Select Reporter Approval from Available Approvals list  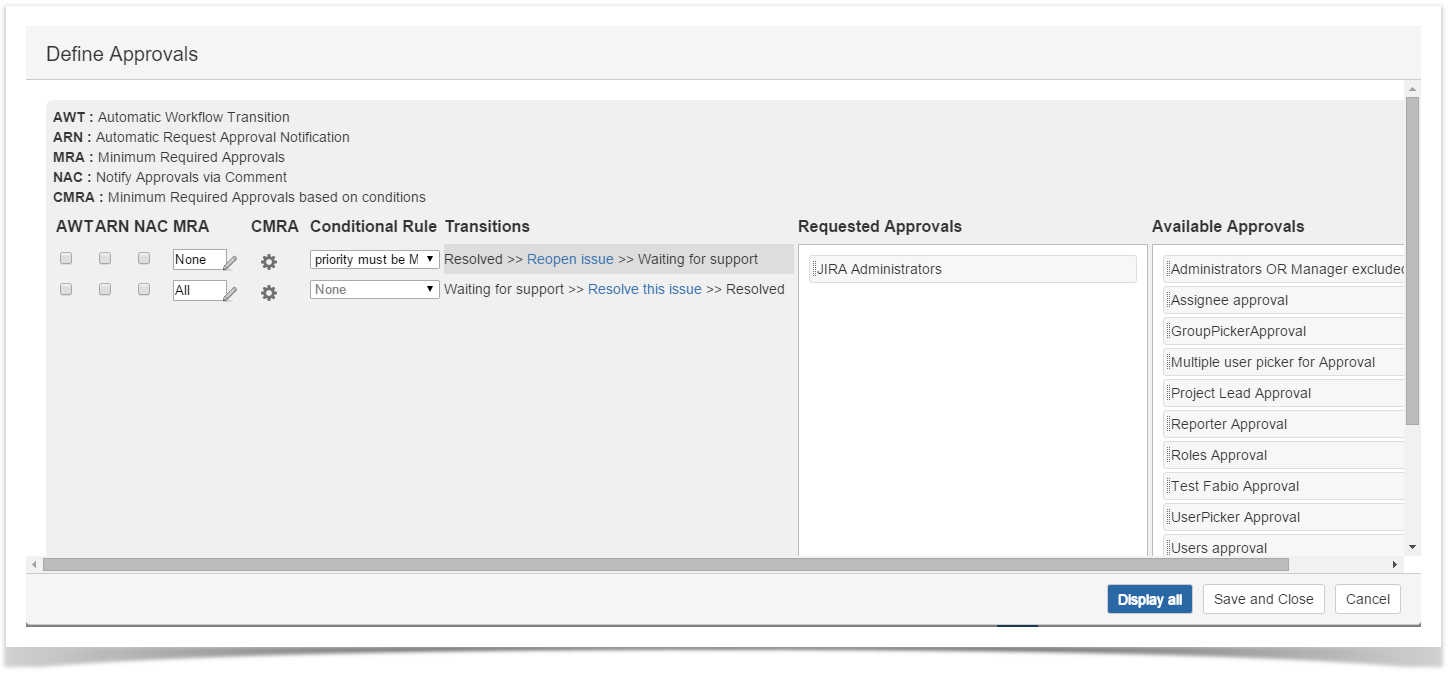point(1228,424)
